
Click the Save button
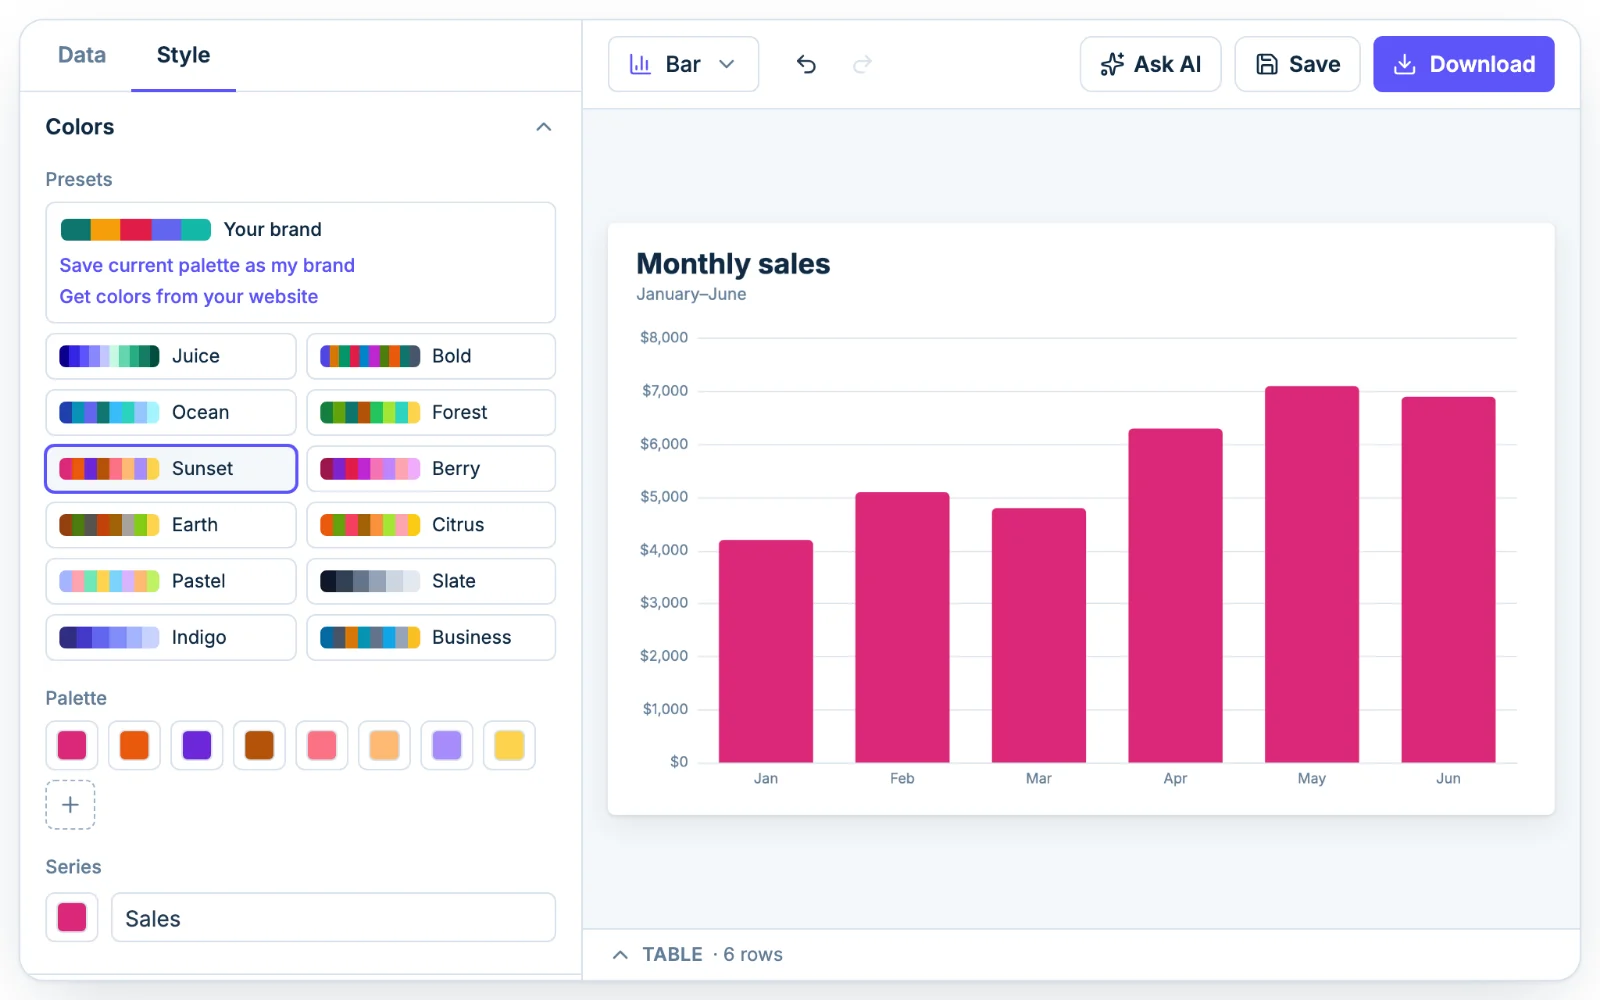point(1297,64)
